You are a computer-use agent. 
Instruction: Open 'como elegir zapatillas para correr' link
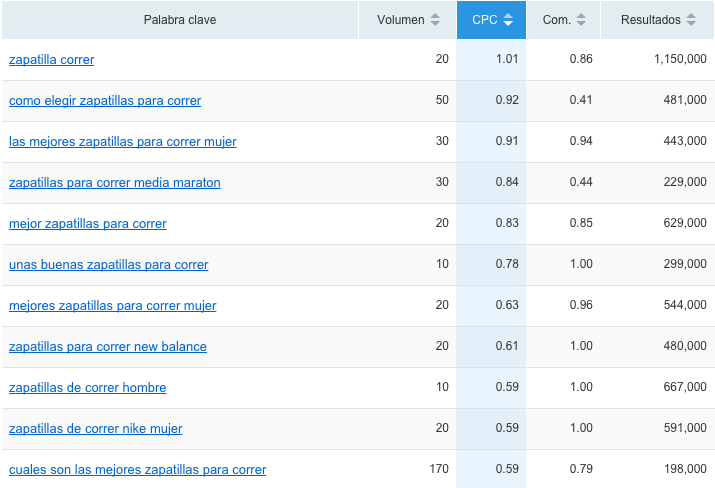(105, 101)
